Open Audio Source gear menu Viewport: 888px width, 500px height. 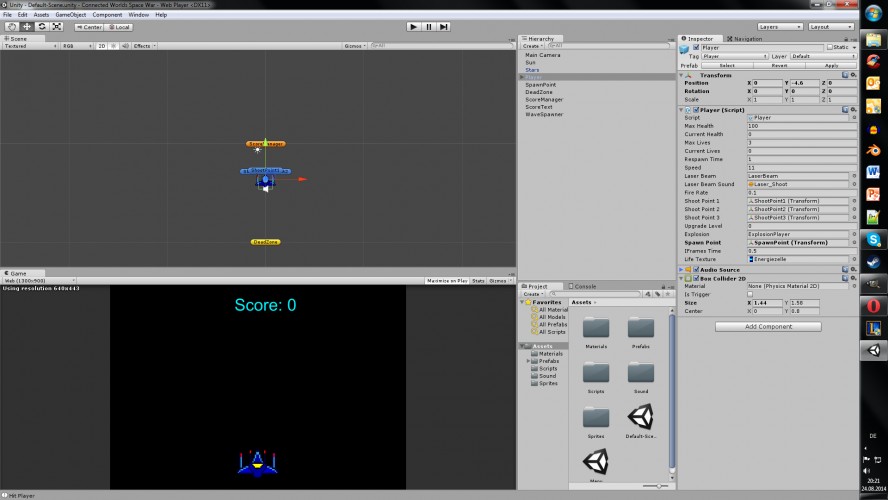853,270
